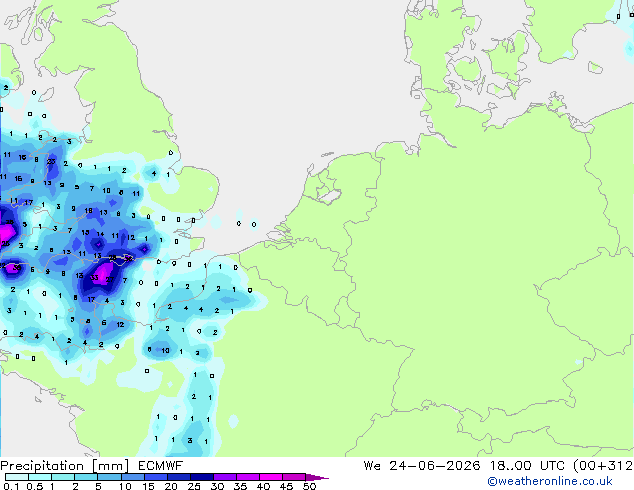Click the '0.5' legend scale label

[x=34, y=486]
